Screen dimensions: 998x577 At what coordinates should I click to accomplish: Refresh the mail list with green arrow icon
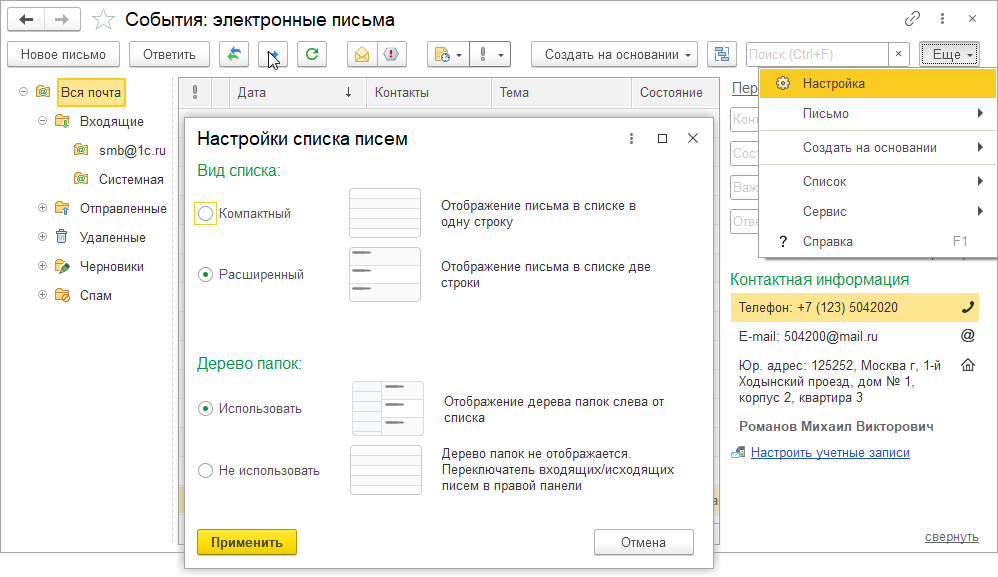pyautogui.click(x=312, y=54)
